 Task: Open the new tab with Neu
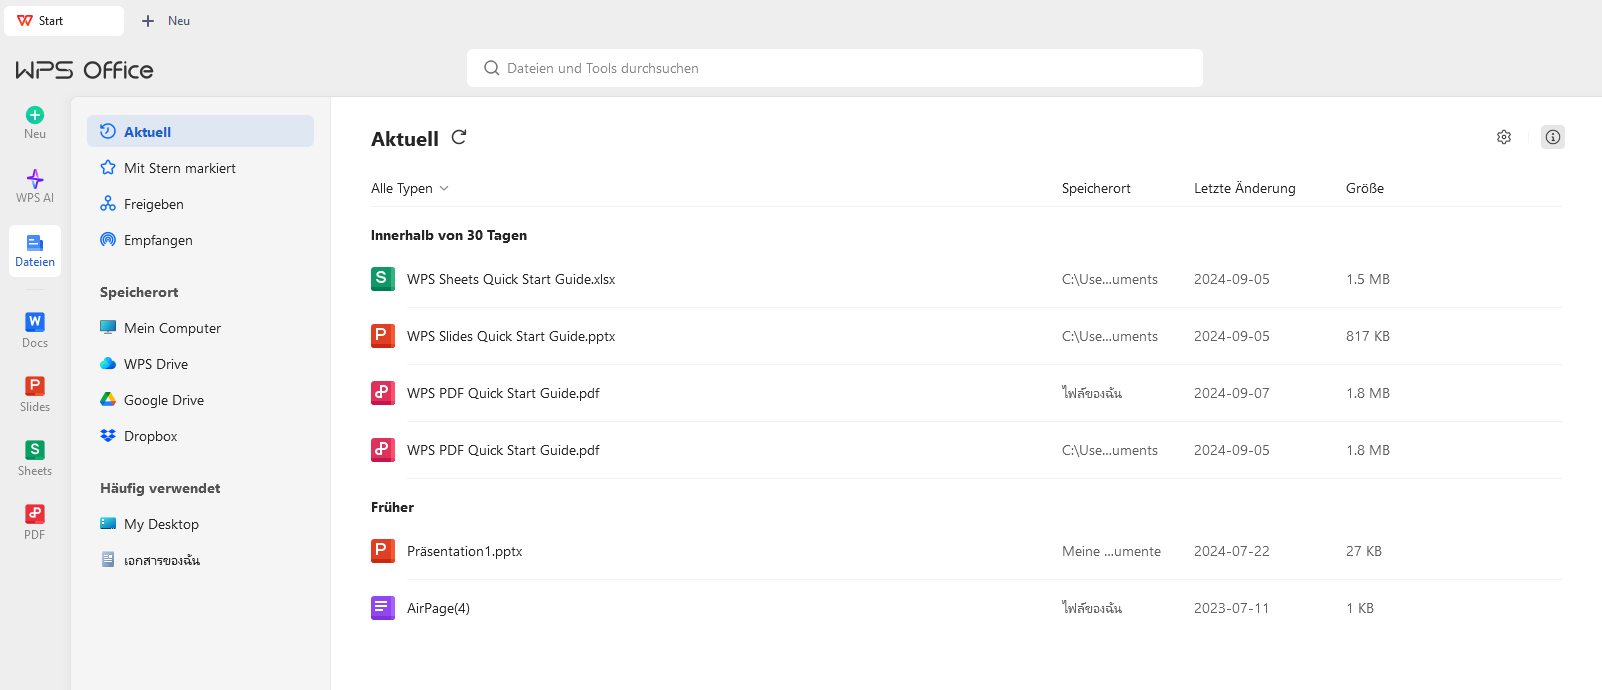point(166,21)
